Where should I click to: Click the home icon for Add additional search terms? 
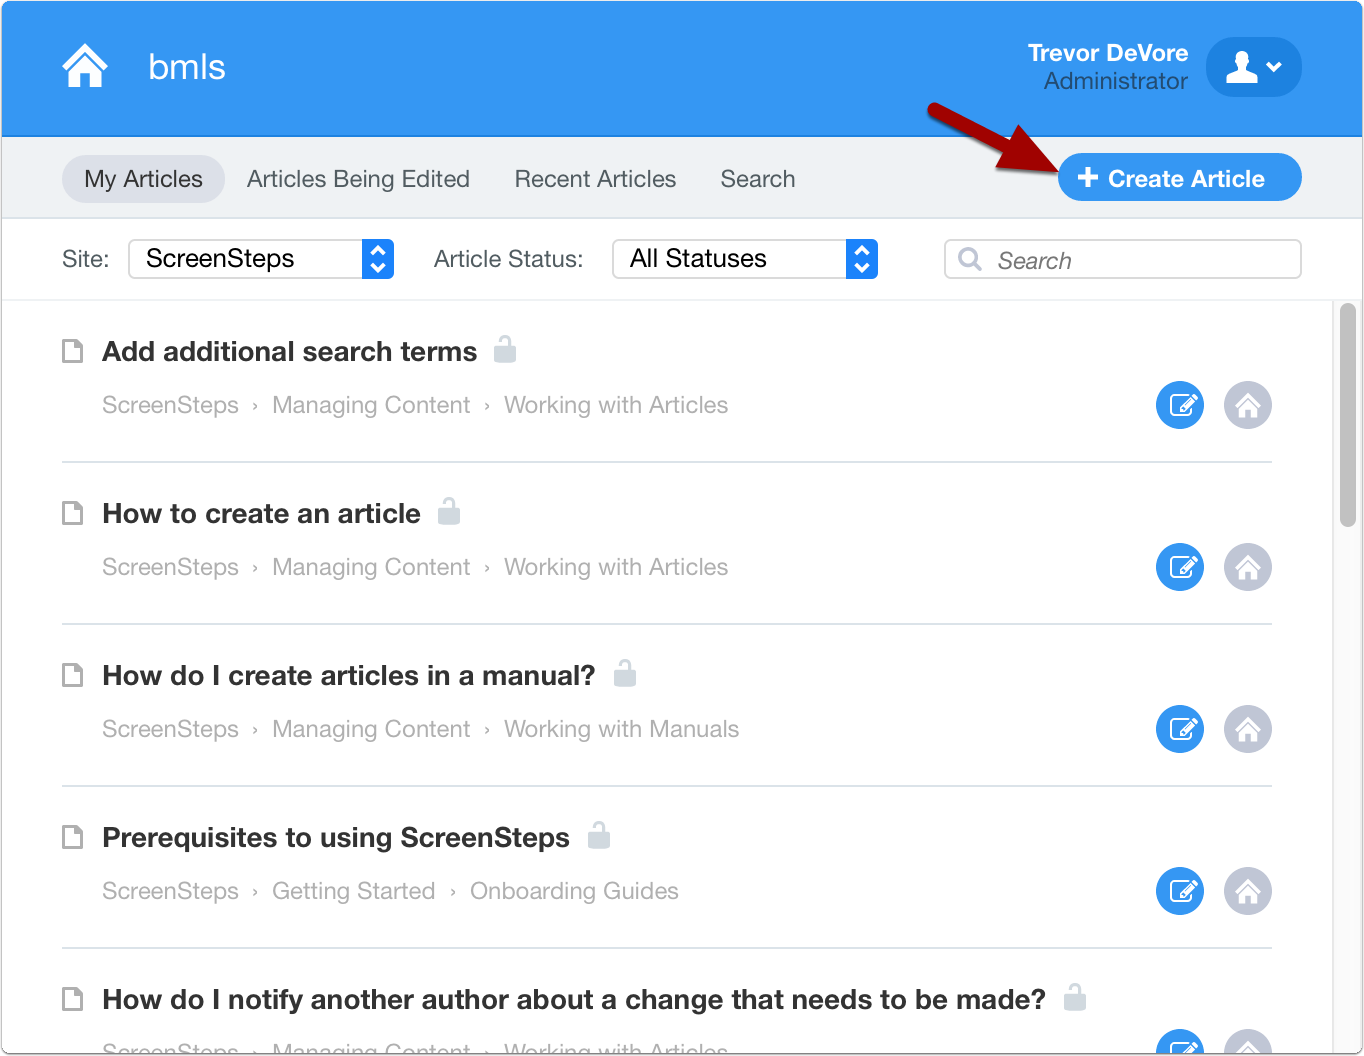point(1248,405)
